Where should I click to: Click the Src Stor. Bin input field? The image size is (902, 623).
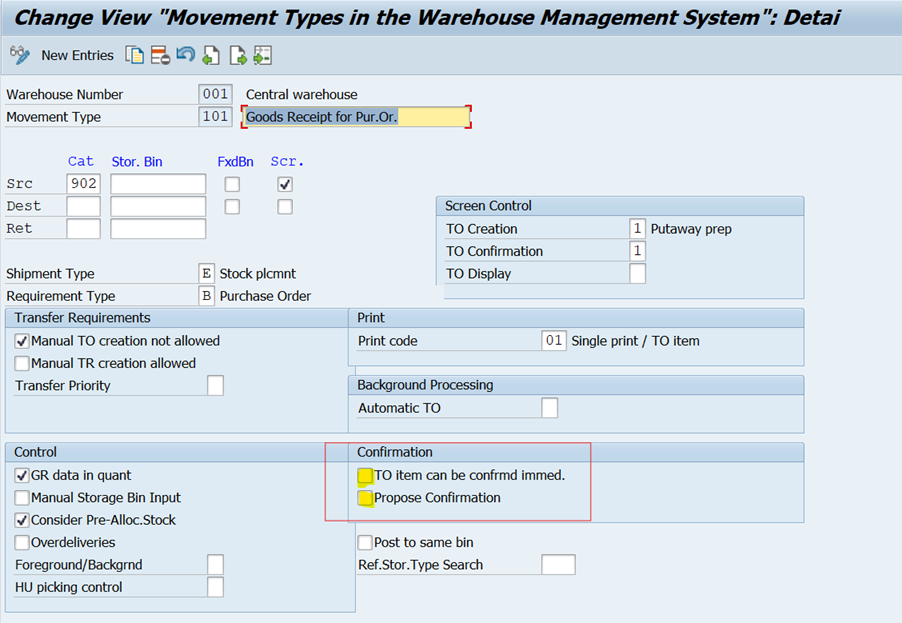point(158,184)
